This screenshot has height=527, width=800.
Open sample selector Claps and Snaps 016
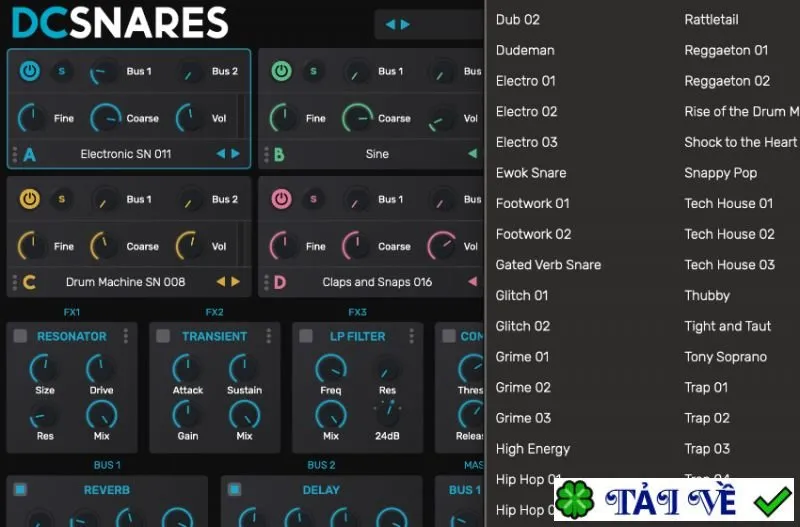point(377,282)
